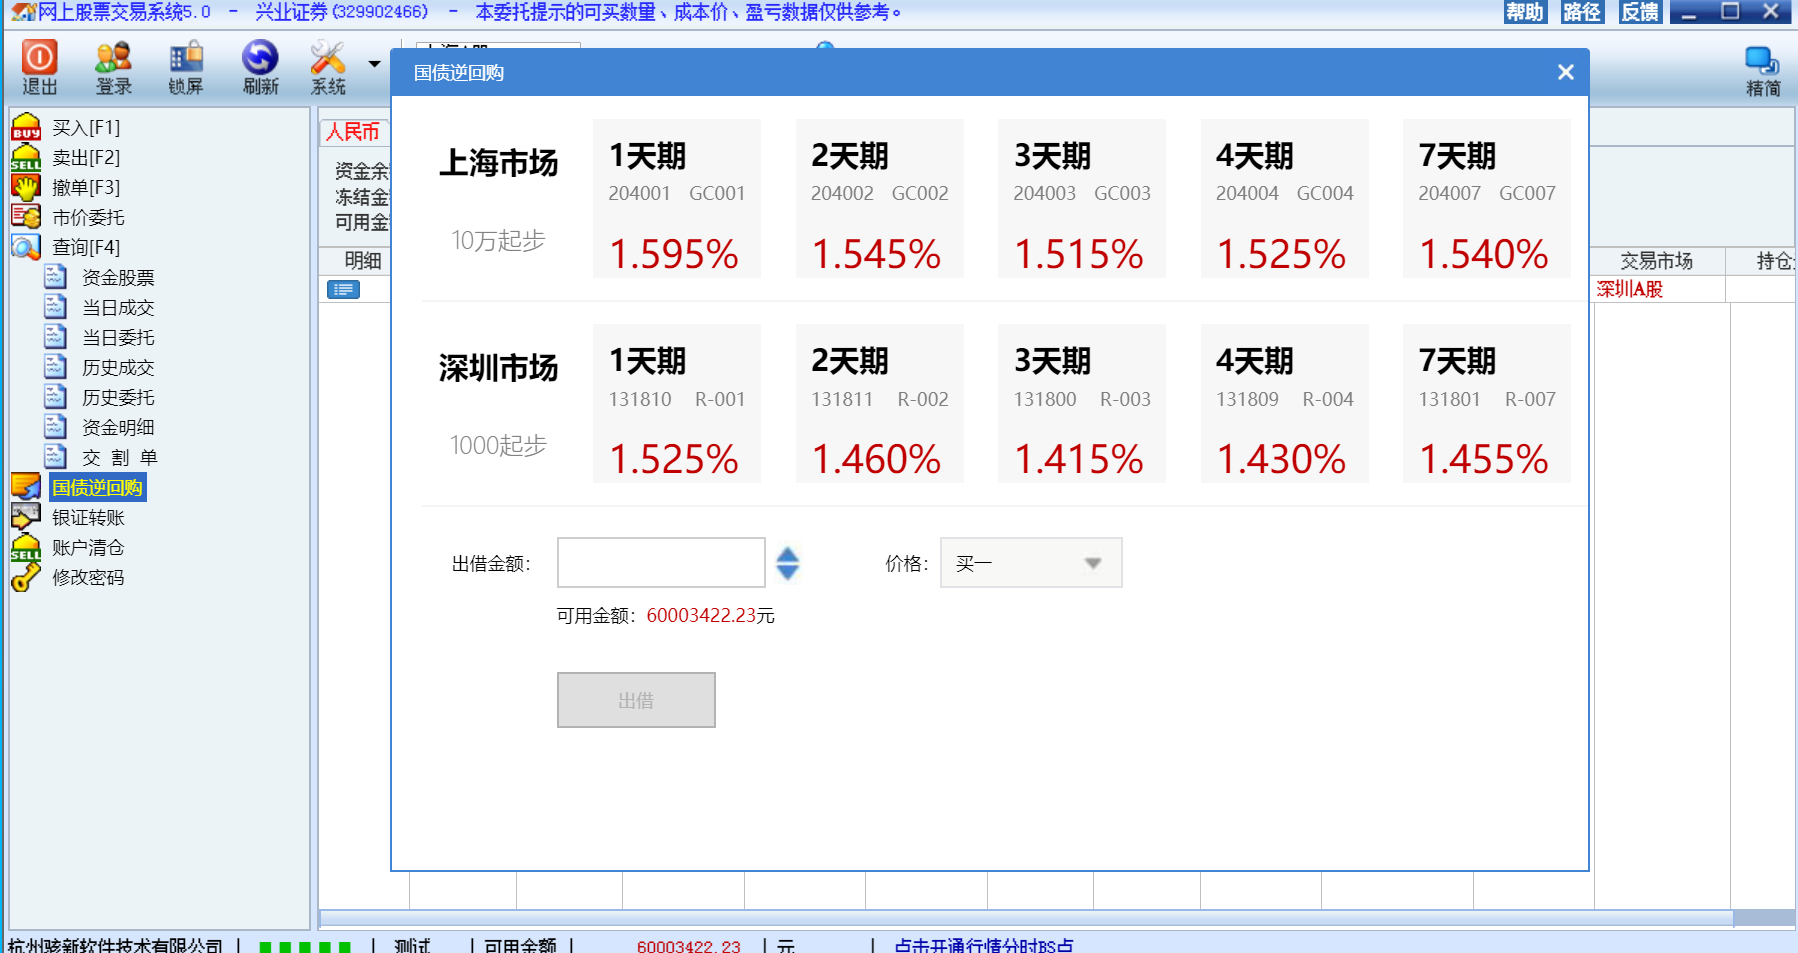Select 卖出[F2] sell item in sidebar
Image resolution: width=1798 pixels, height=953 pixels.
[85, 158]
